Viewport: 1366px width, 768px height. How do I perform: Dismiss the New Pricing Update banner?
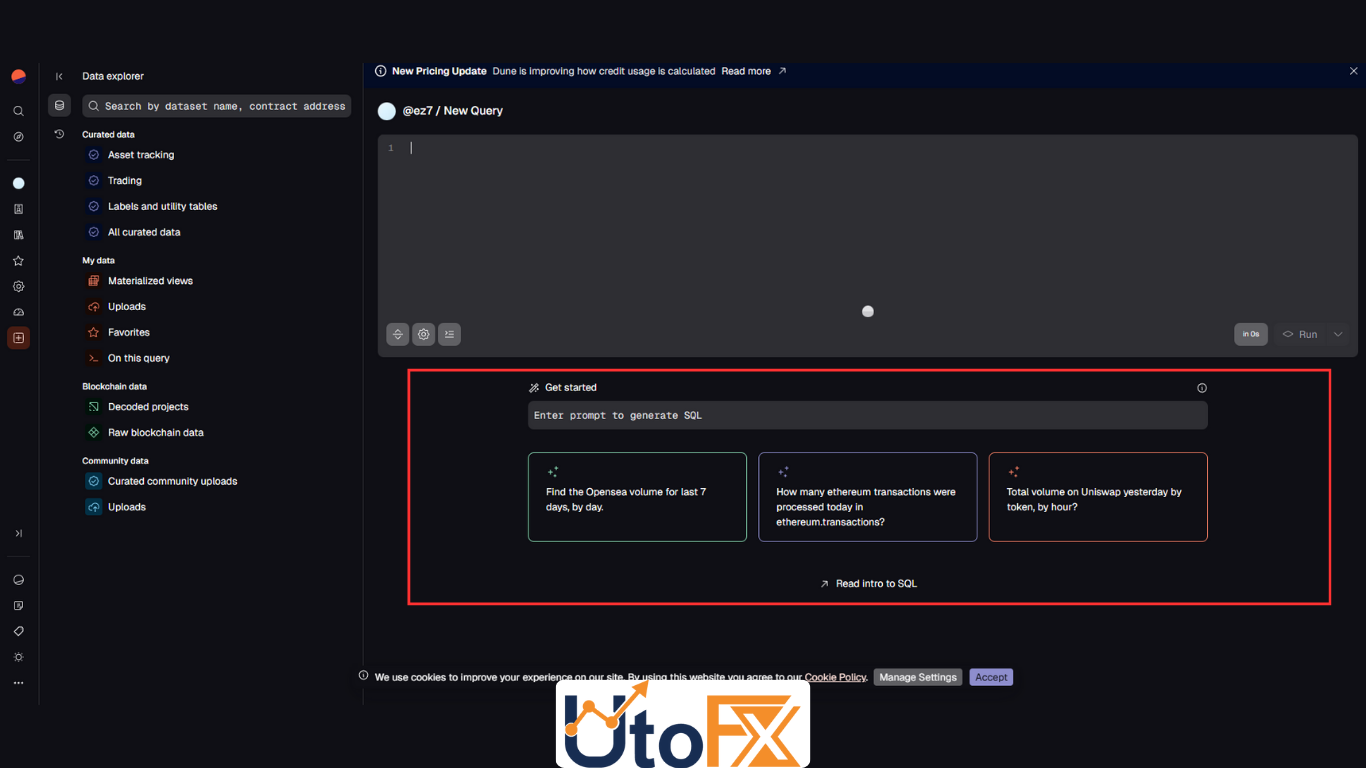[x=1354, y=71]
